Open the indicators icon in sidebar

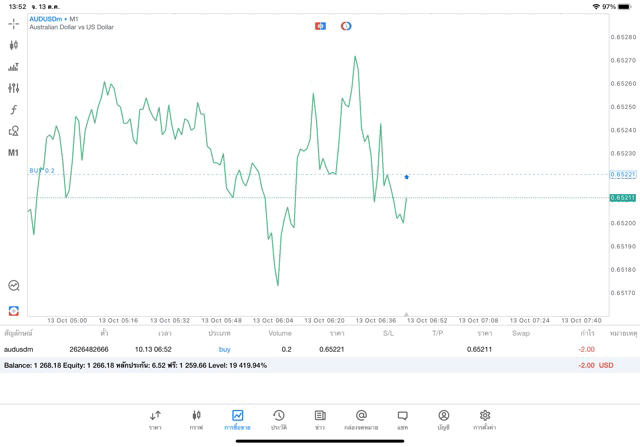point(14,67)
